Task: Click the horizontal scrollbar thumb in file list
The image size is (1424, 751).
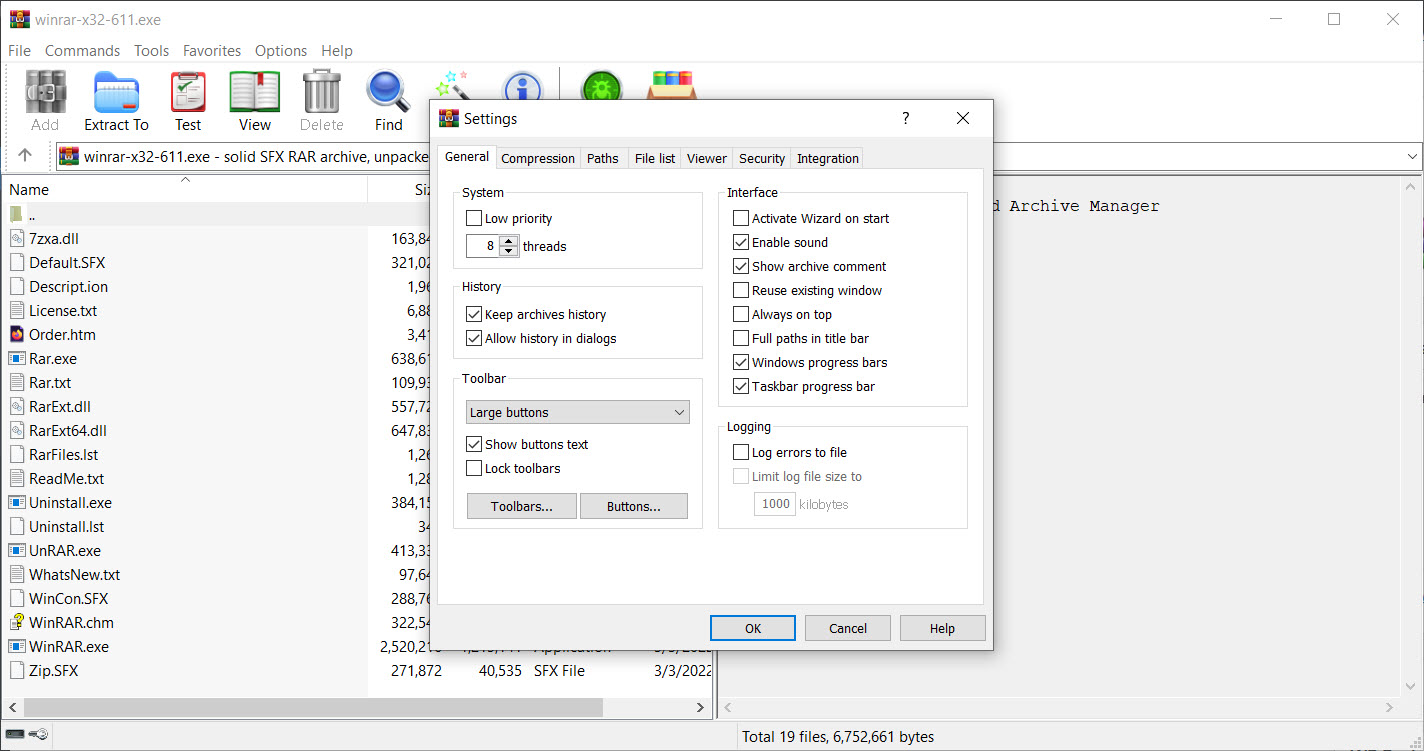Action: pos(314,707)
